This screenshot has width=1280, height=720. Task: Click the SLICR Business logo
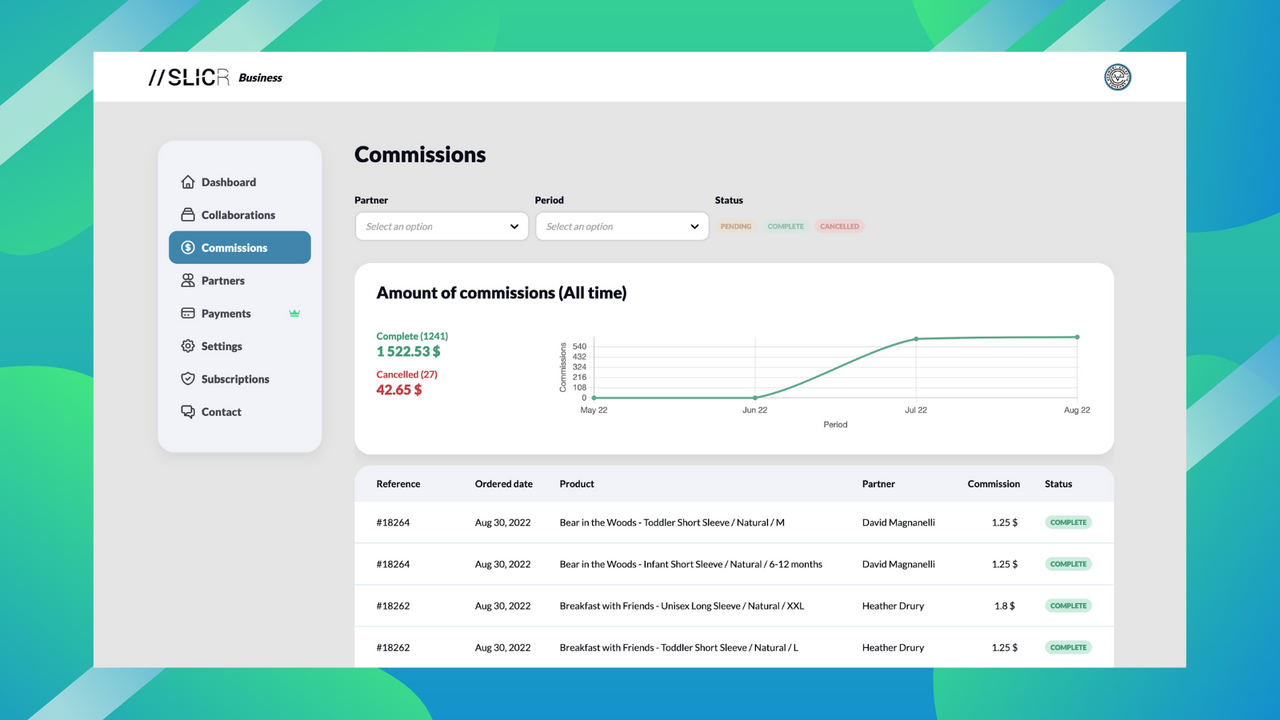215,78
